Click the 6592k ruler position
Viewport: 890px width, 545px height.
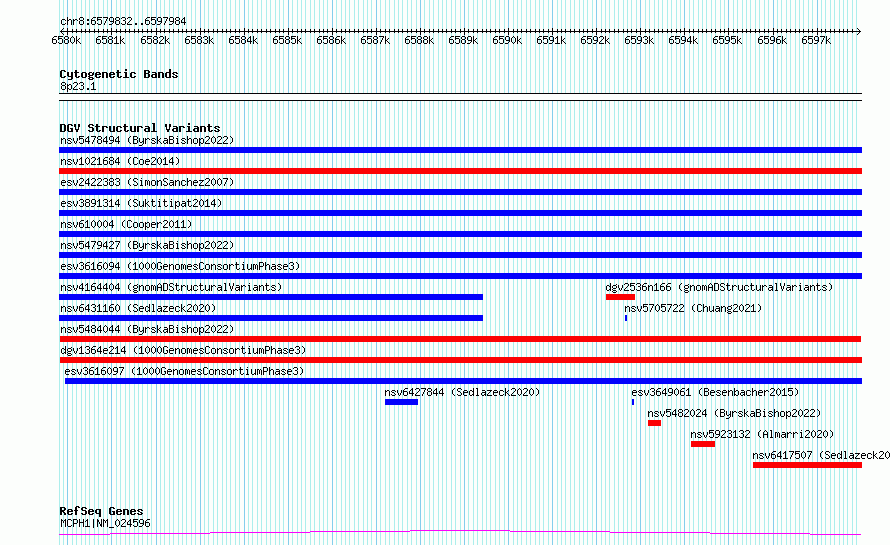click(595, 40)
